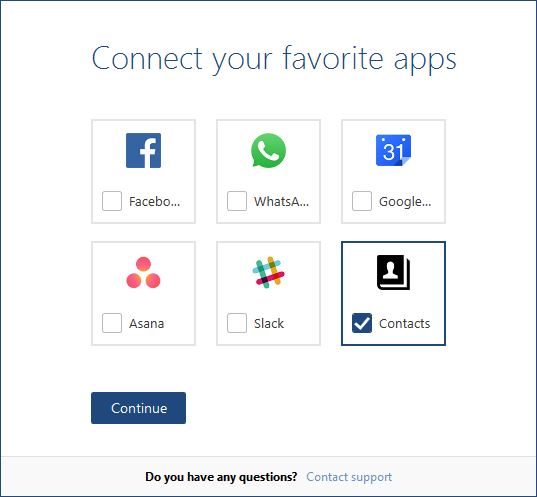Uncheck the Contacts checkbox

[362, 323]
